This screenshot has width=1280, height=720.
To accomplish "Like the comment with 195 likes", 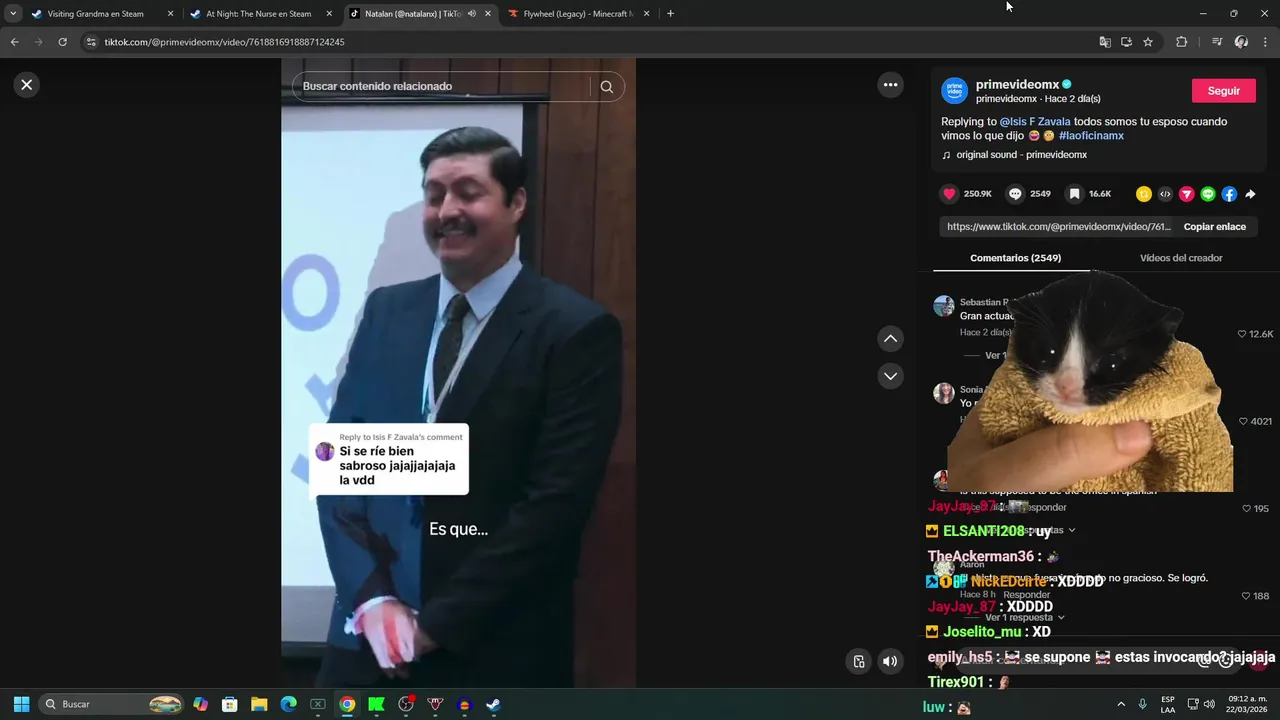I will tap(1246, 509).
